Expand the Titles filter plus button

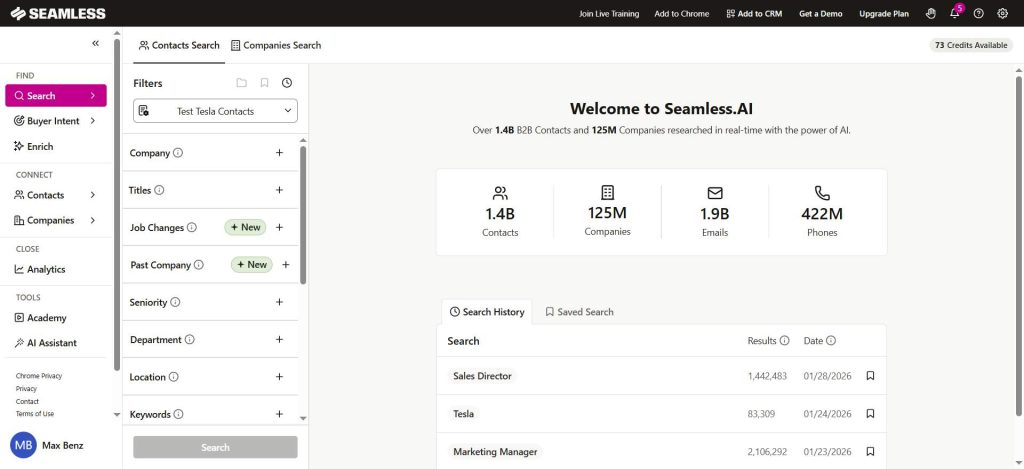pyautogui.click(x=280, y=190)
